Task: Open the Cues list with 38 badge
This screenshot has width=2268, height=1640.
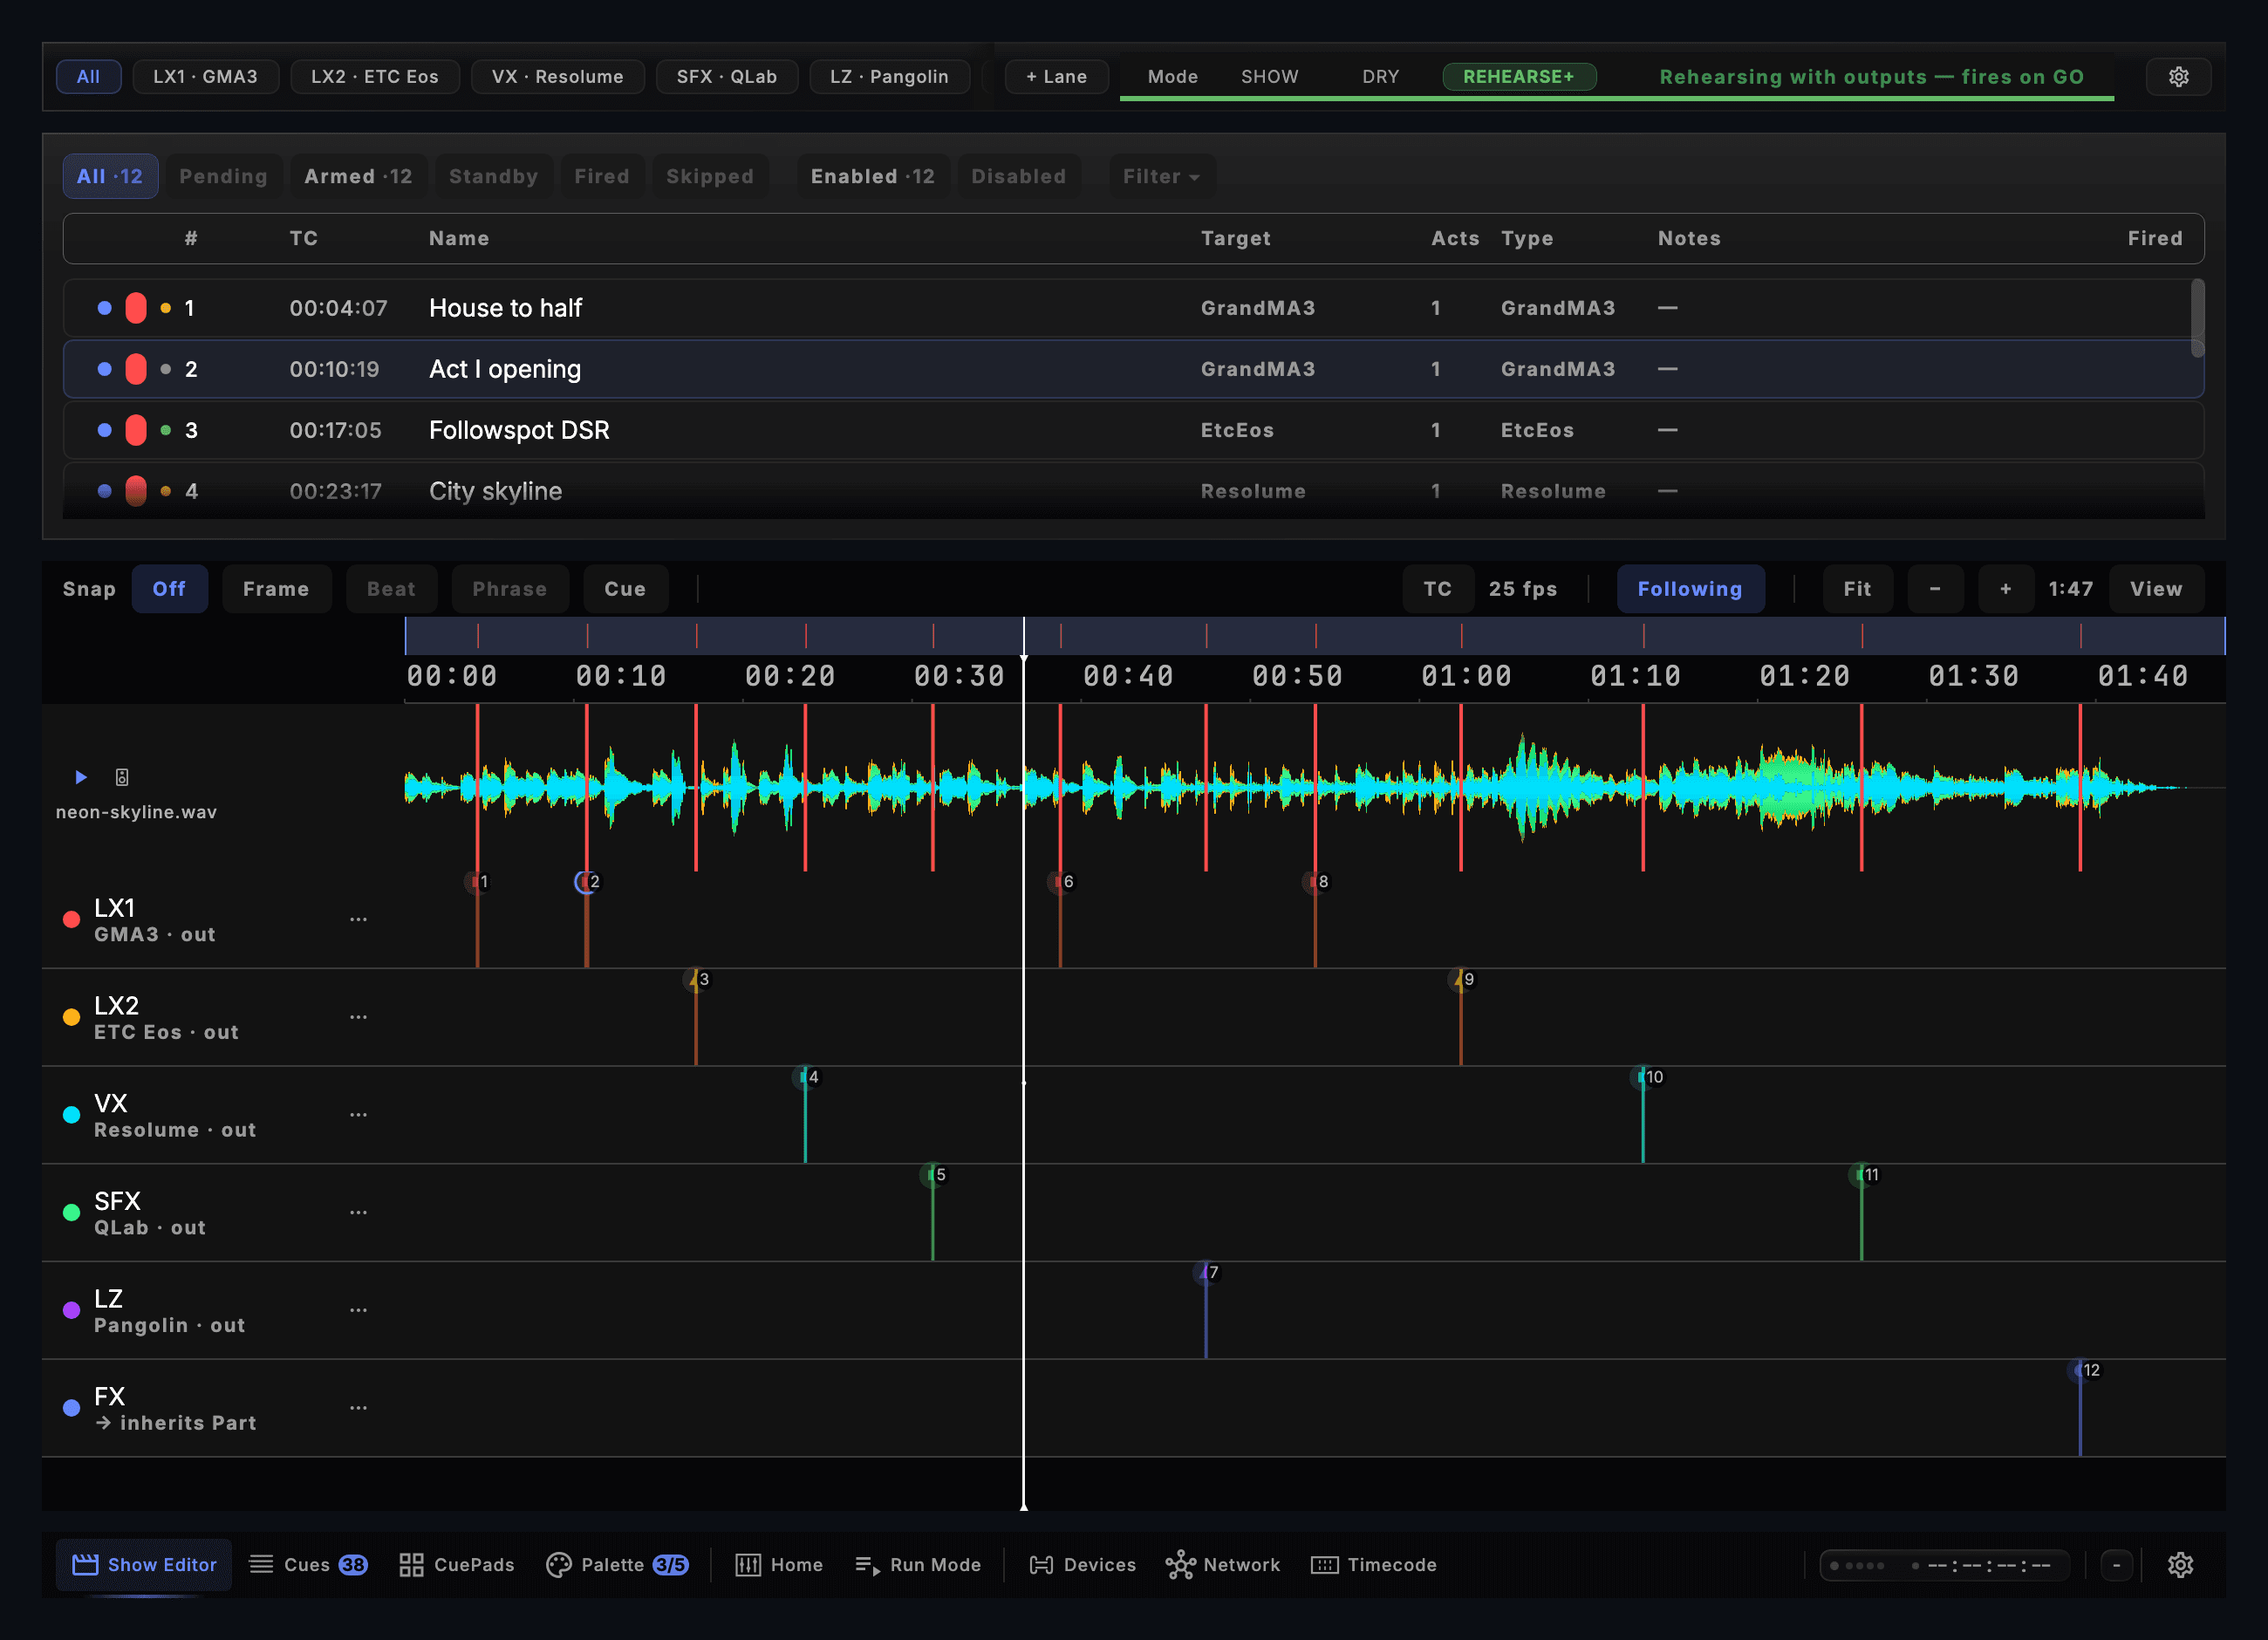Action: point(308,1565)
